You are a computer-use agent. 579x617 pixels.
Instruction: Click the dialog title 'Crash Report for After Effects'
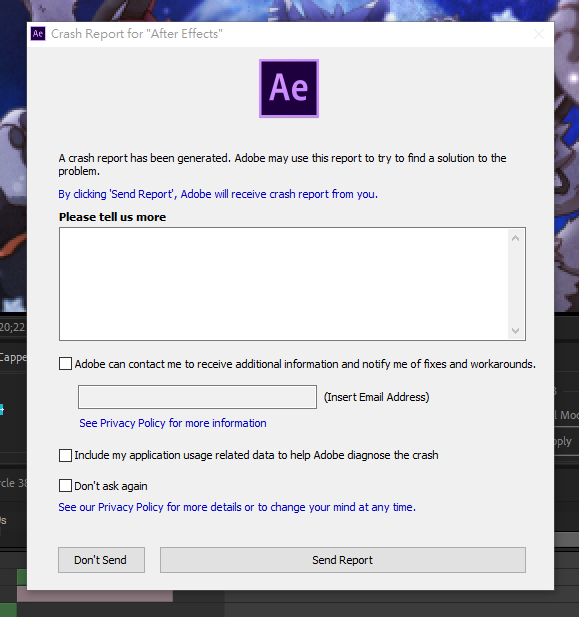137,34
